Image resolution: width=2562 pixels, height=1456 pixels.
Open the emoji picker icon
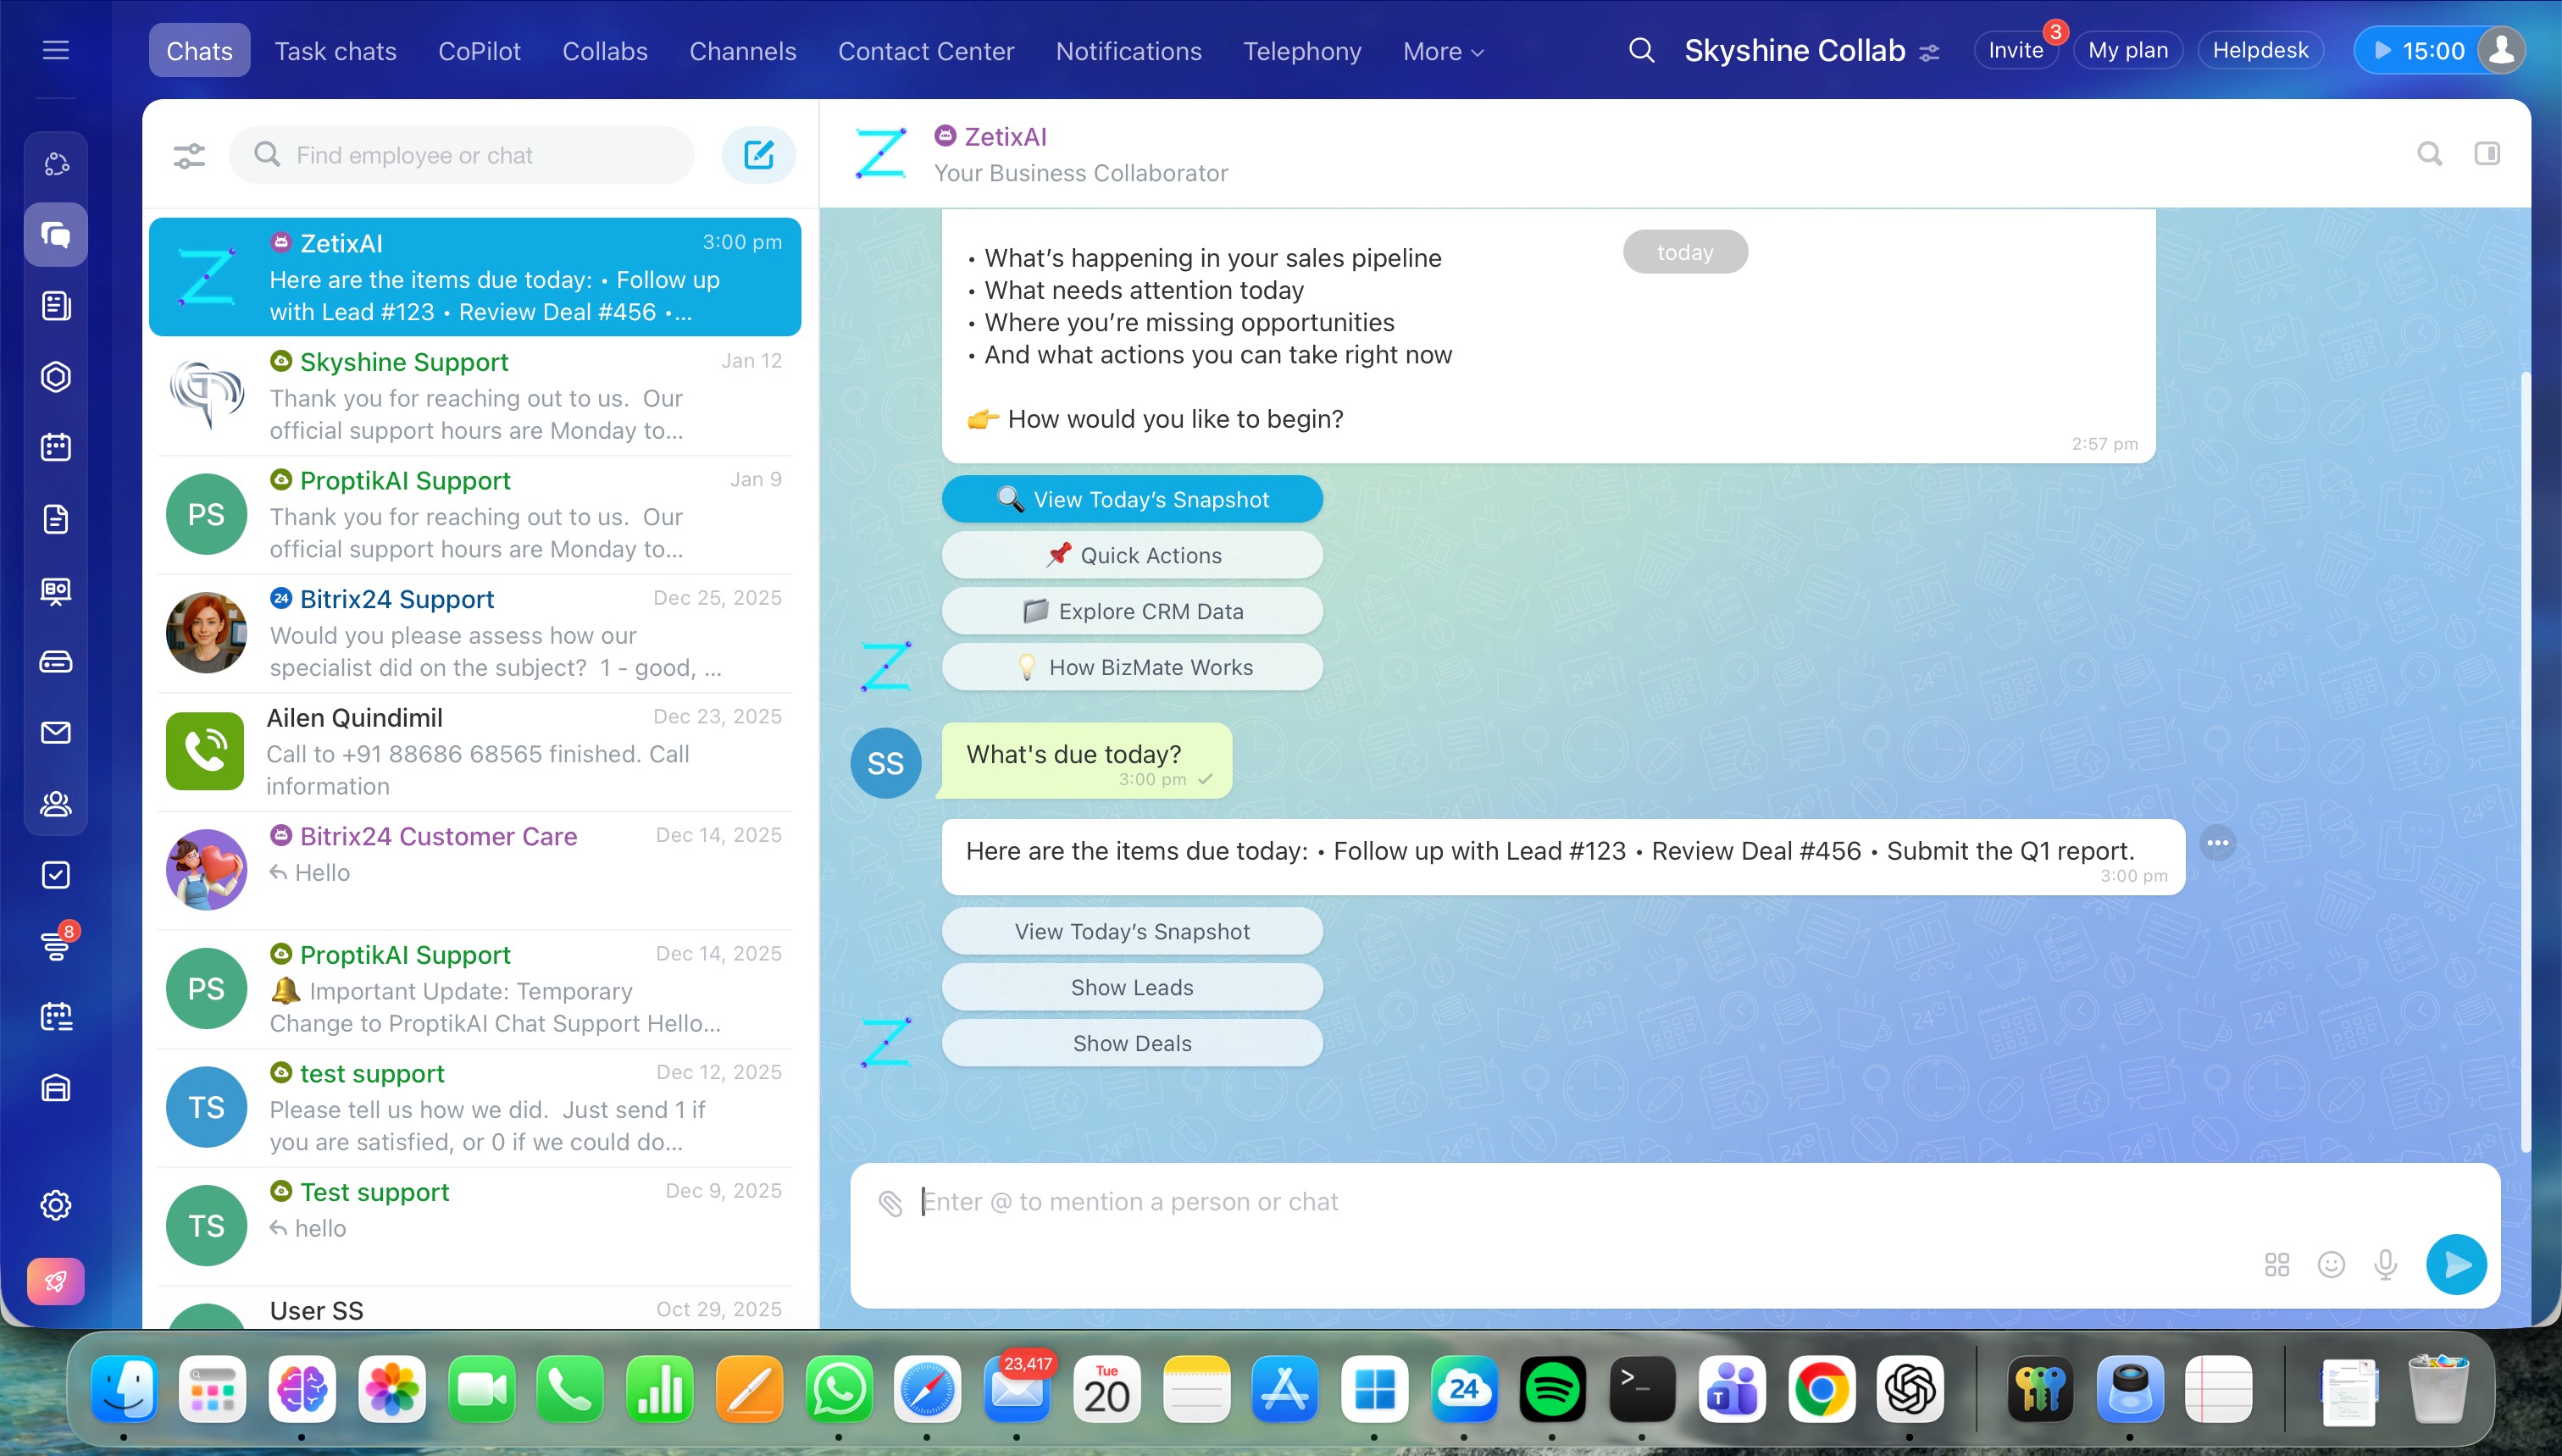pos(2331,1265)
